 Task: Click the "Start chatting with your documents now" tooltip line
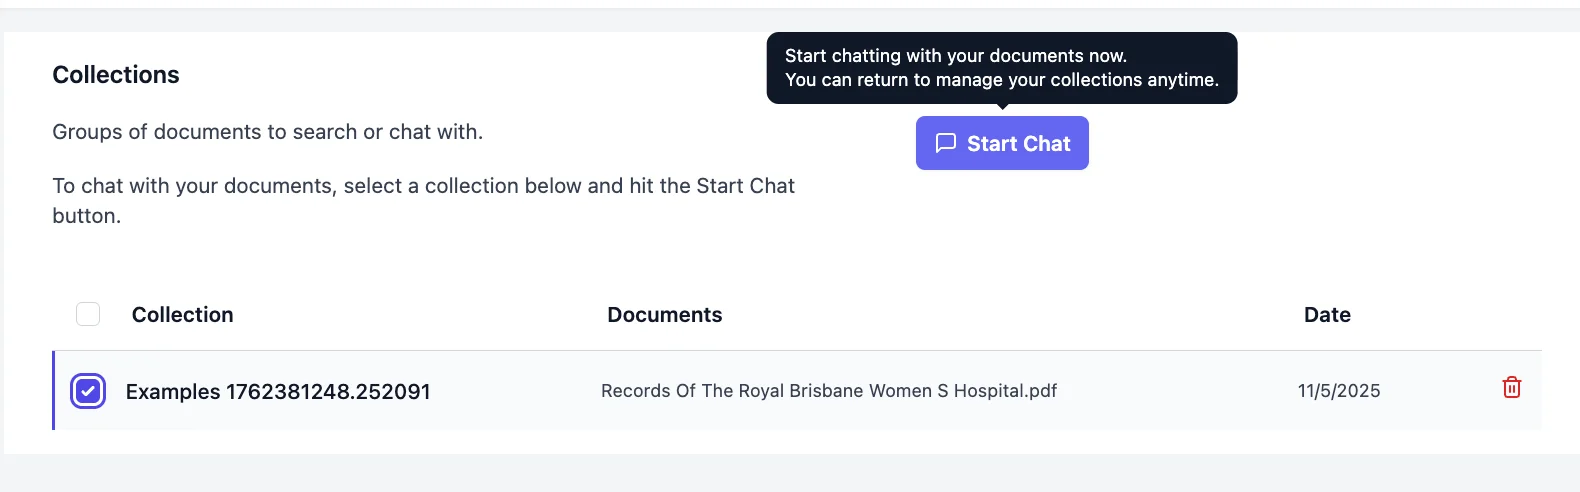pos(955,56)
